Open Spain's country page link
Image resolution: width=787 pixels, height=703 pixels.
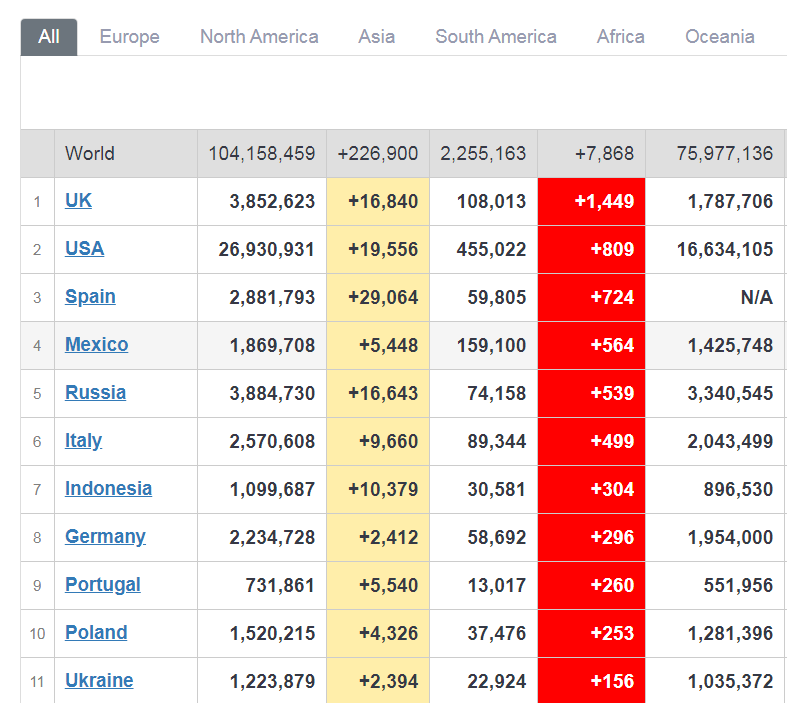tap(90, 297)
